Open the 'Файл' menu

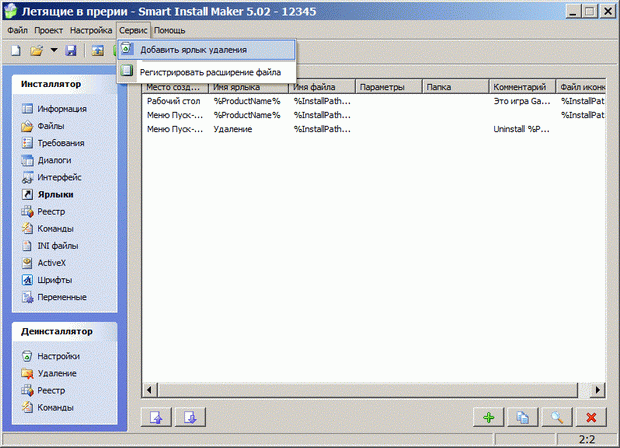17,31
